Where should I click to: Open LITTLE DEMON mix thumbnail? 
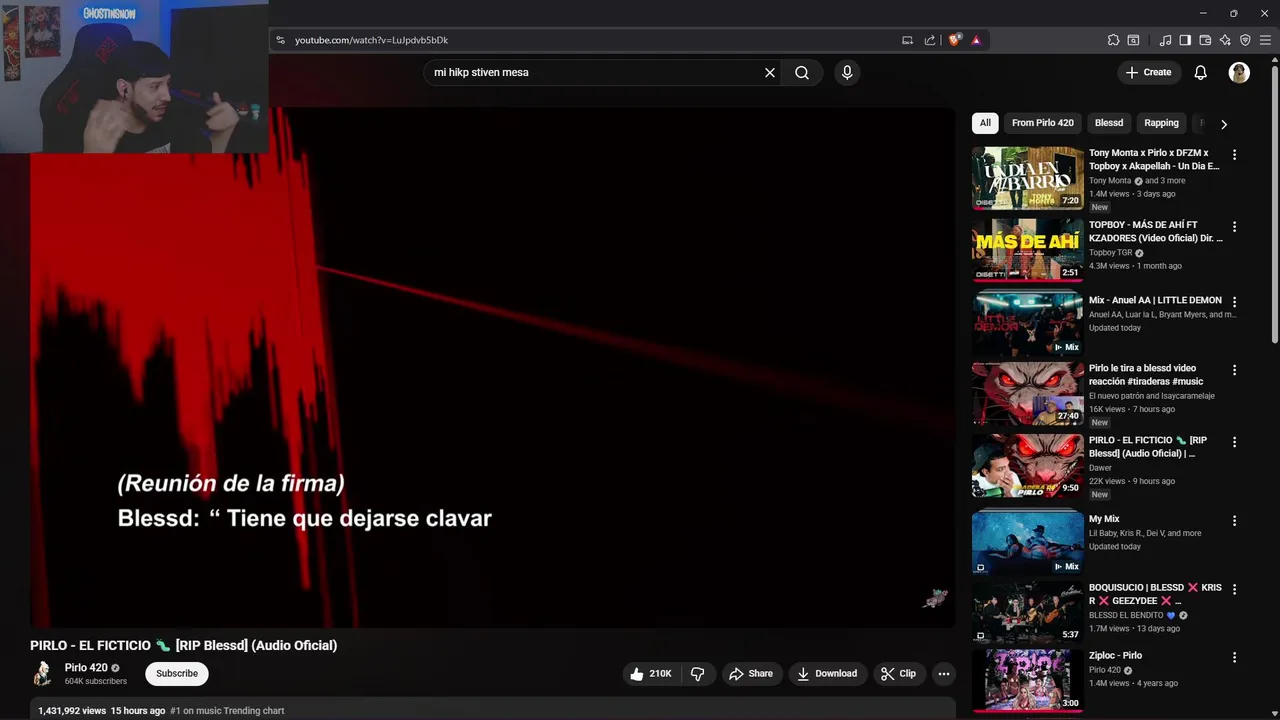point(1028,324)
